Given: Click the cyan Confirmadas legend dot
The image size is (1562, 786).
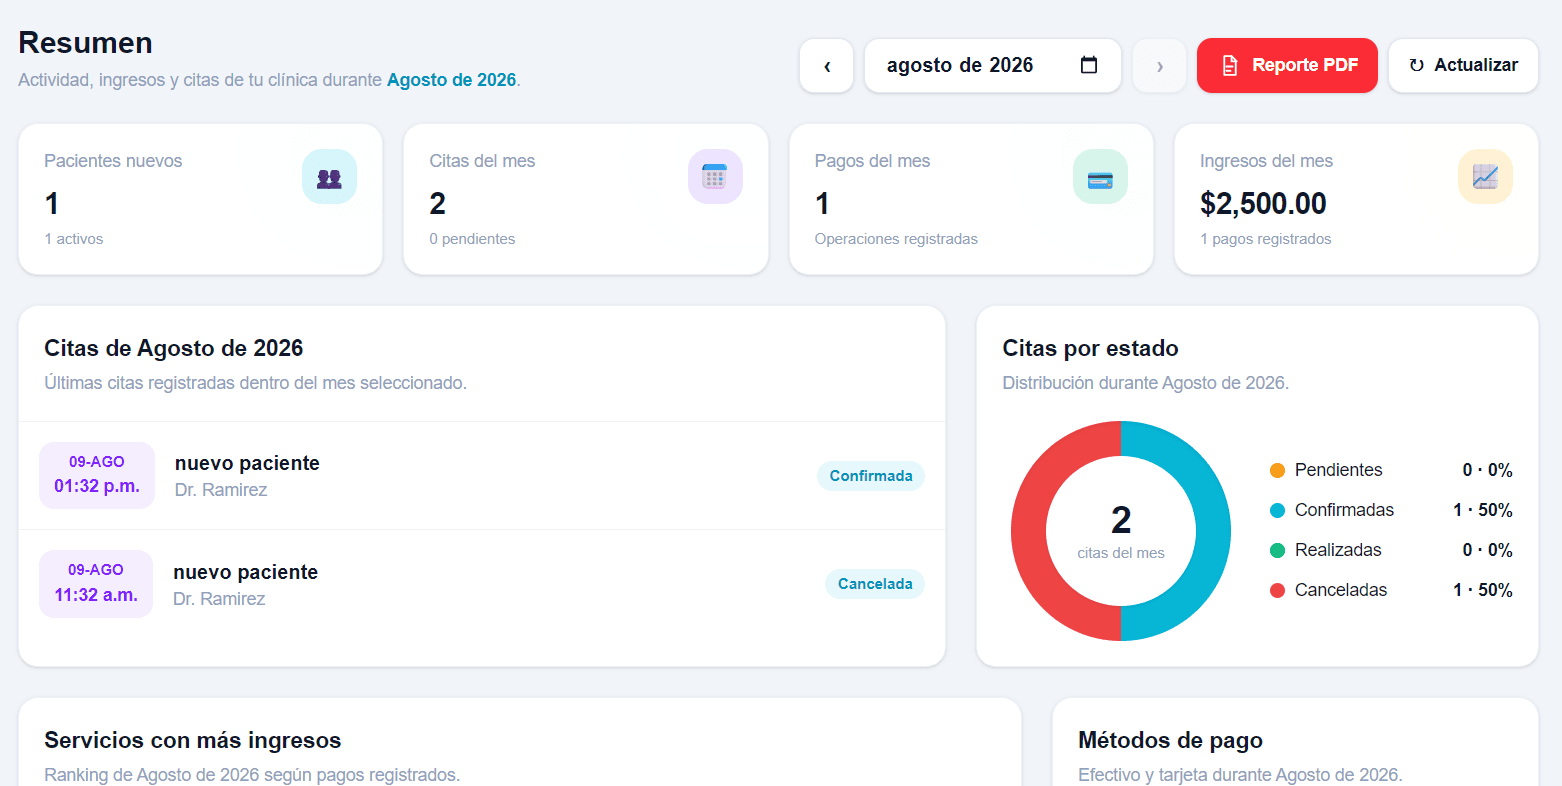Looking at the screenshot, I should (x=1277, y=510).
